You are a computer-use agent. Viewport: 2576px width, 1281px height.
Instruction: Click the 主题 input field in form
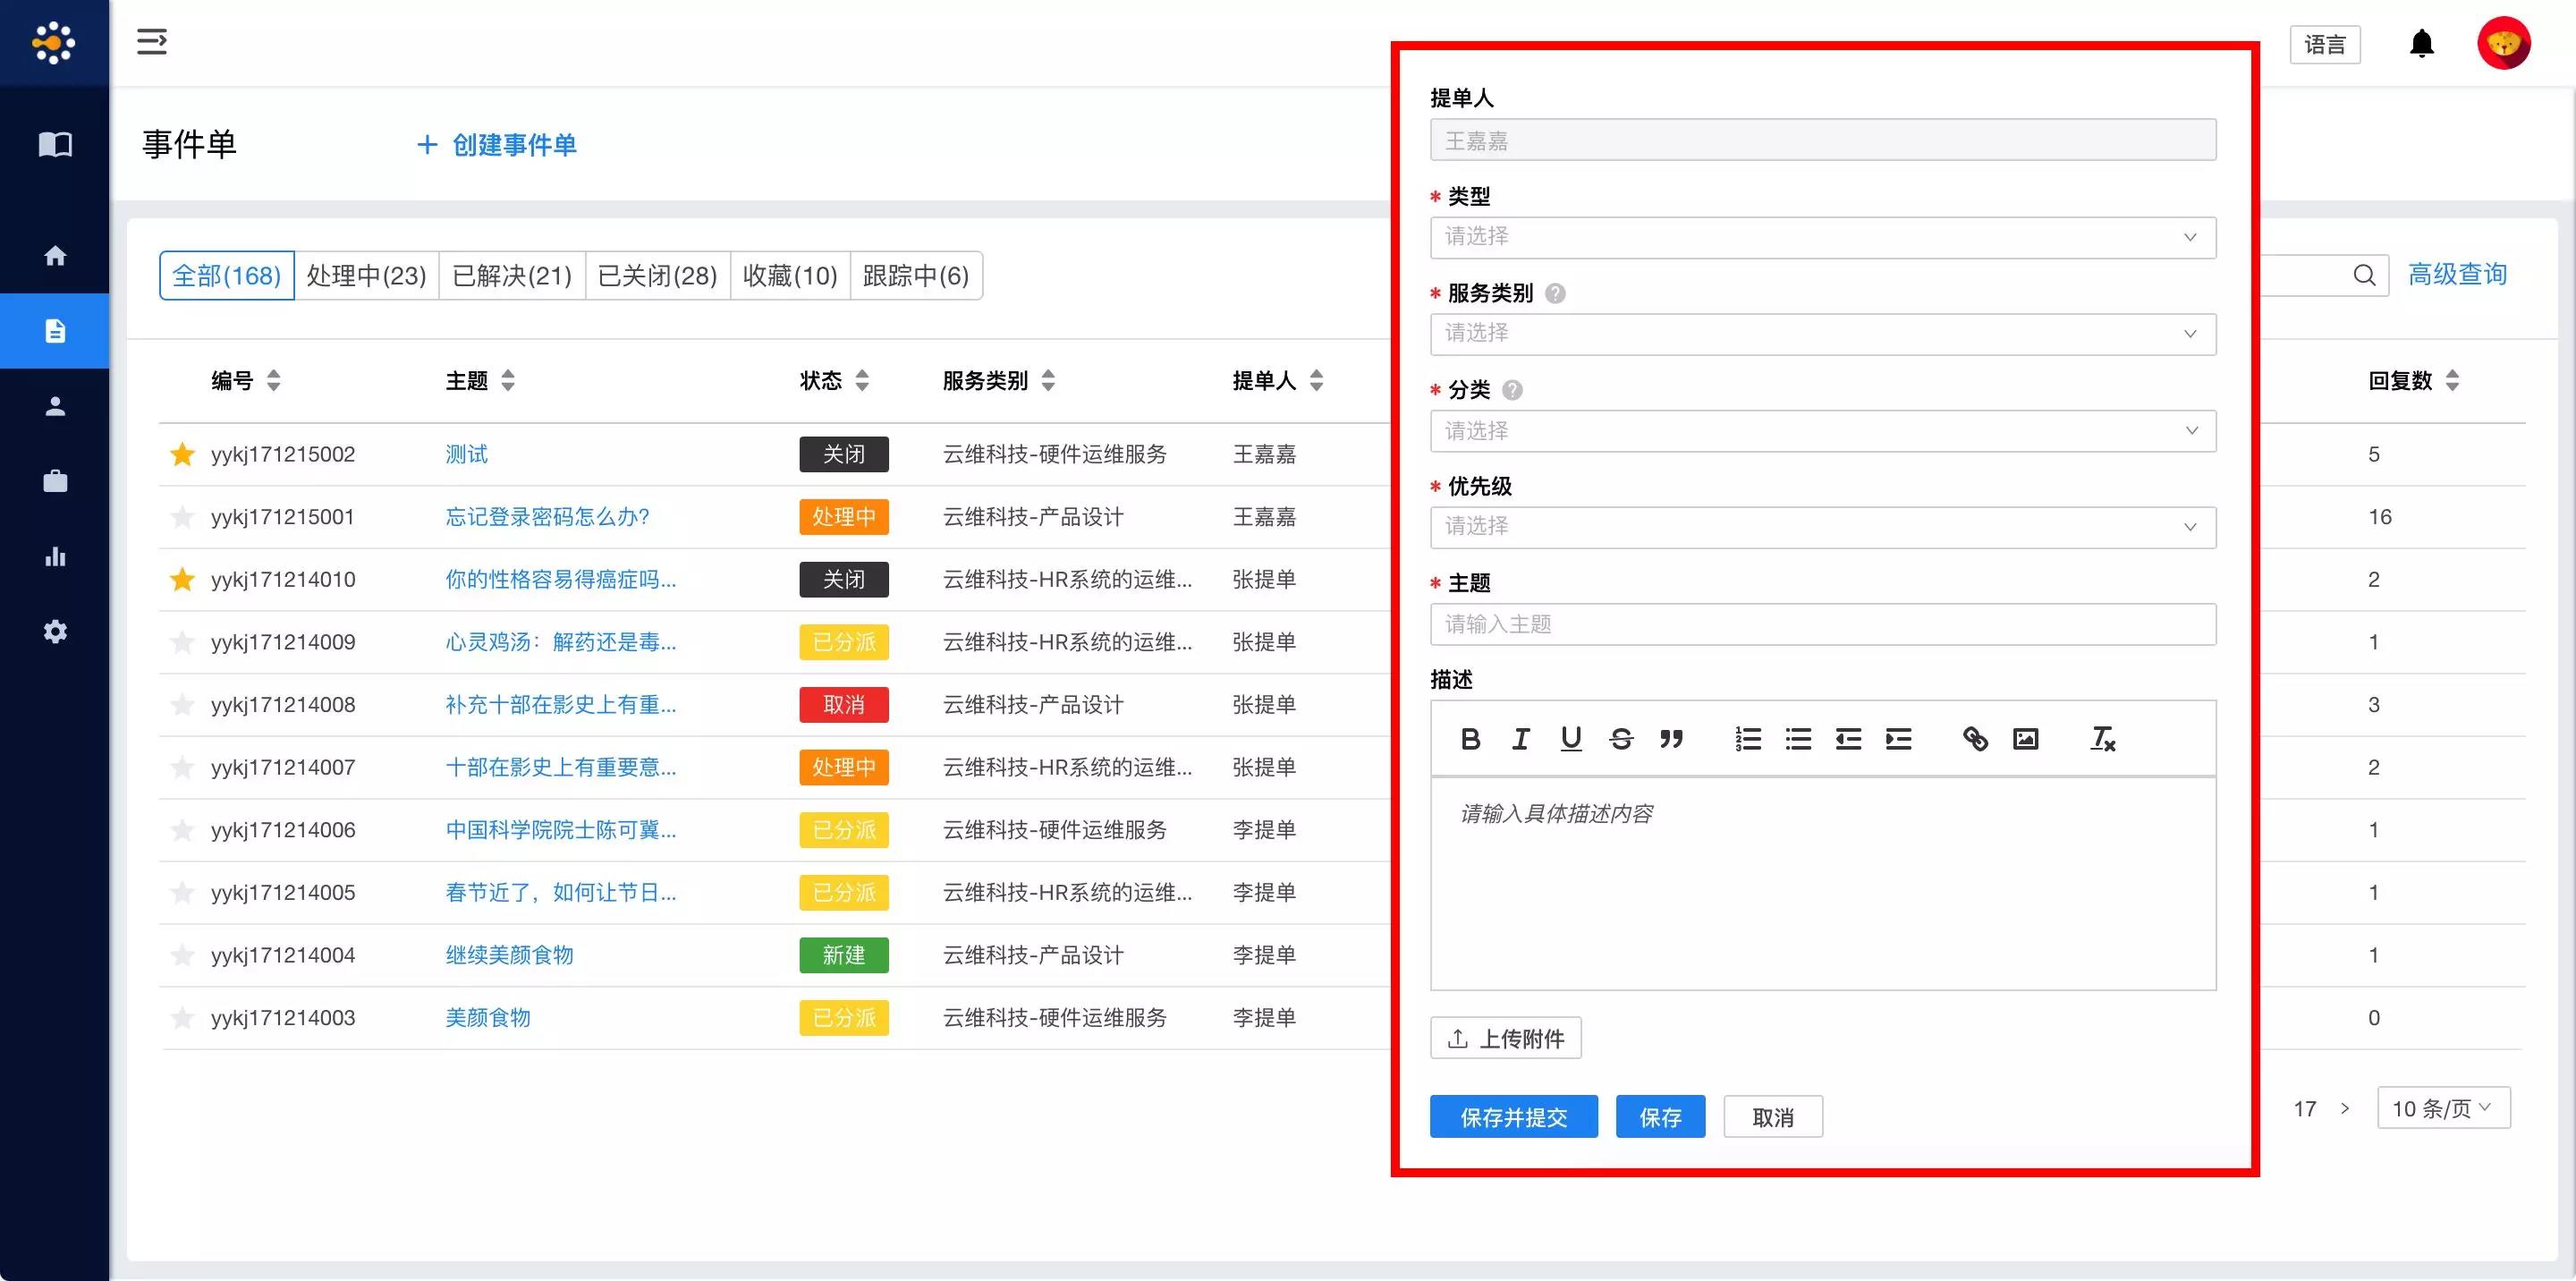click(x=1822, y=625)
